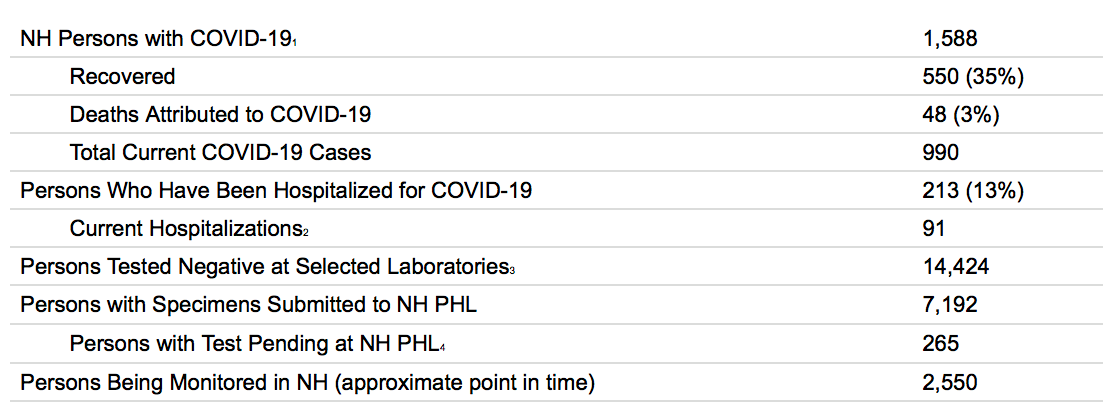Click the Recovered row label

click(x=122, y=76)
